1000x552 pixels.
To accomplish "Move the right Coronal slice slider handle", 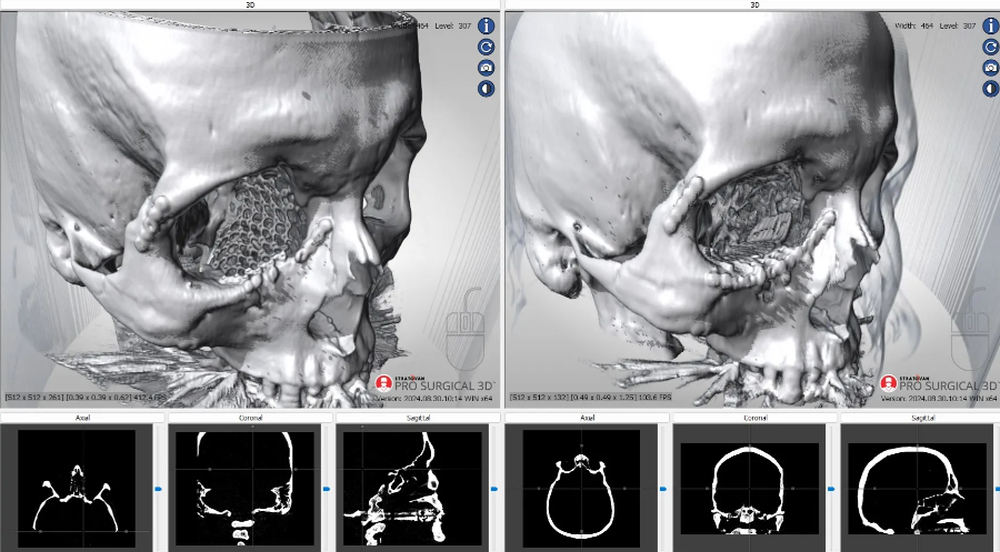I will click(832, 489).
